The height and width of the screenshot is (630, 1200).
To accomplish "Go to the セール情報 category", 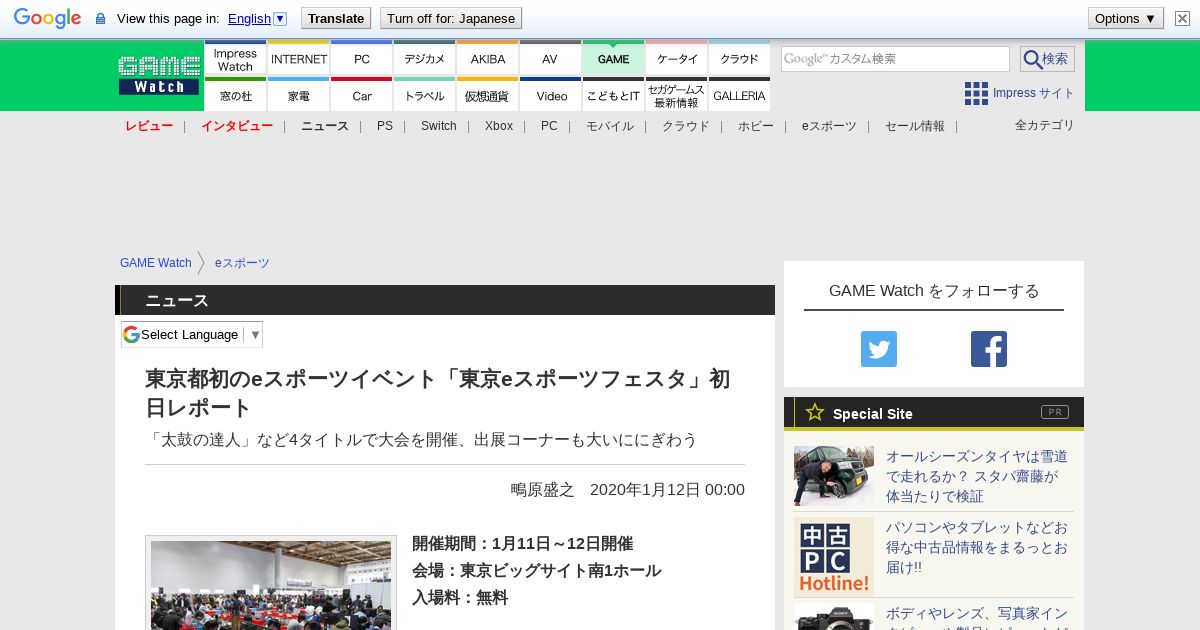I will point(915,126).
